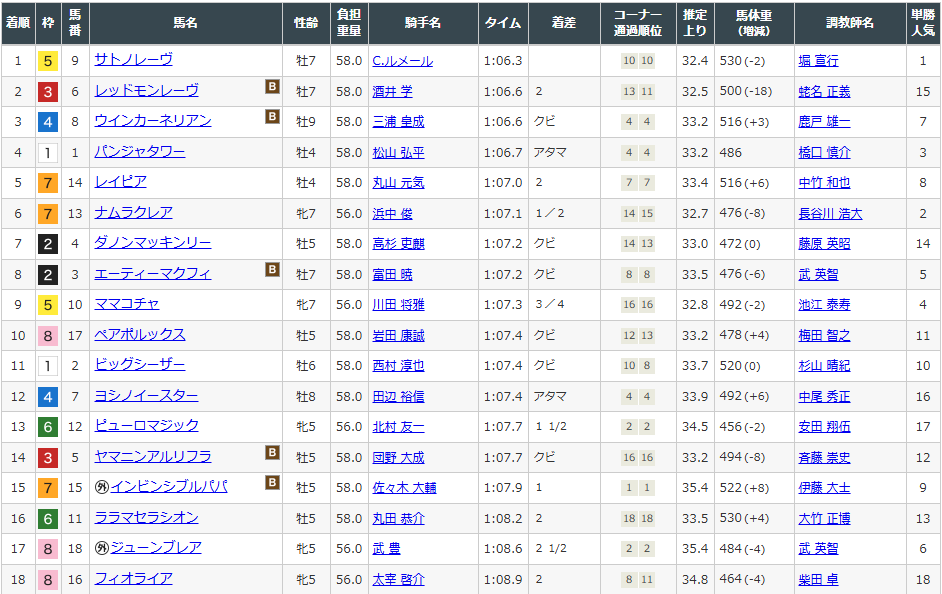Image resolution: width=942 pixels, height=594 pixels.
Task: Click the white frame 1 box for パンジャタワー
Action: [47, 153]
